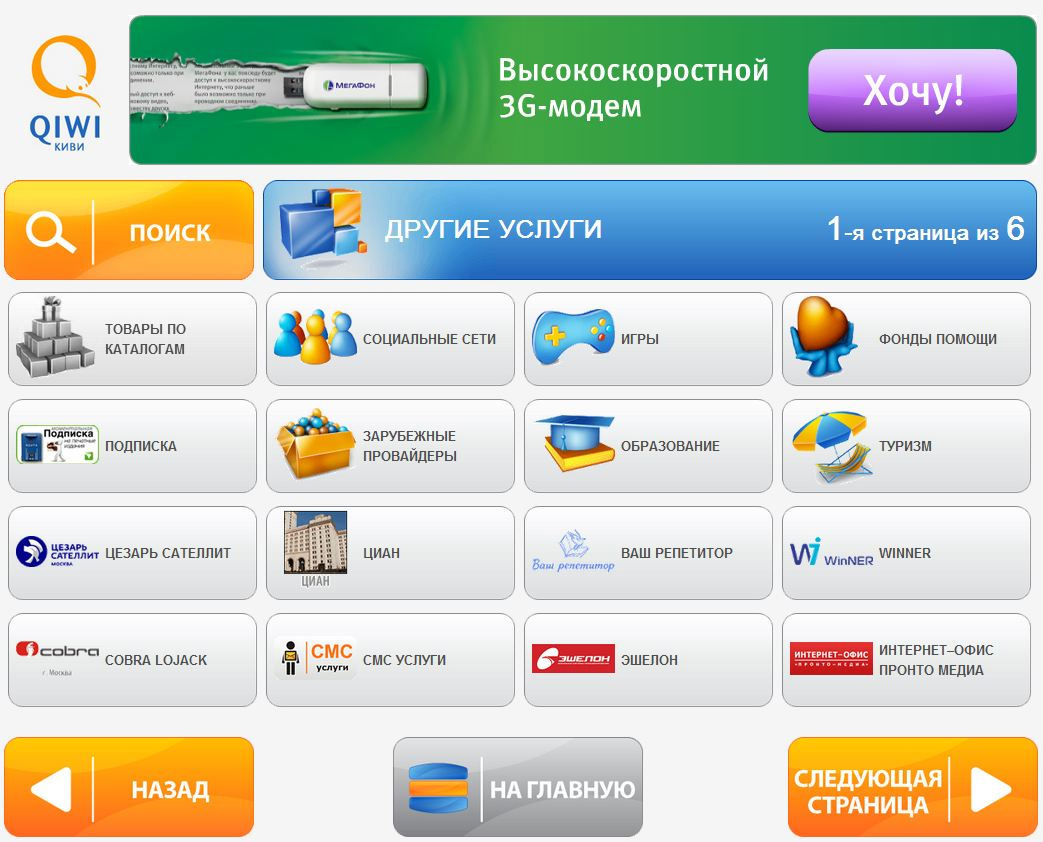Click the ЦИАН building picture
Viewport: 1043px width, 842px height.
(315, 542)
